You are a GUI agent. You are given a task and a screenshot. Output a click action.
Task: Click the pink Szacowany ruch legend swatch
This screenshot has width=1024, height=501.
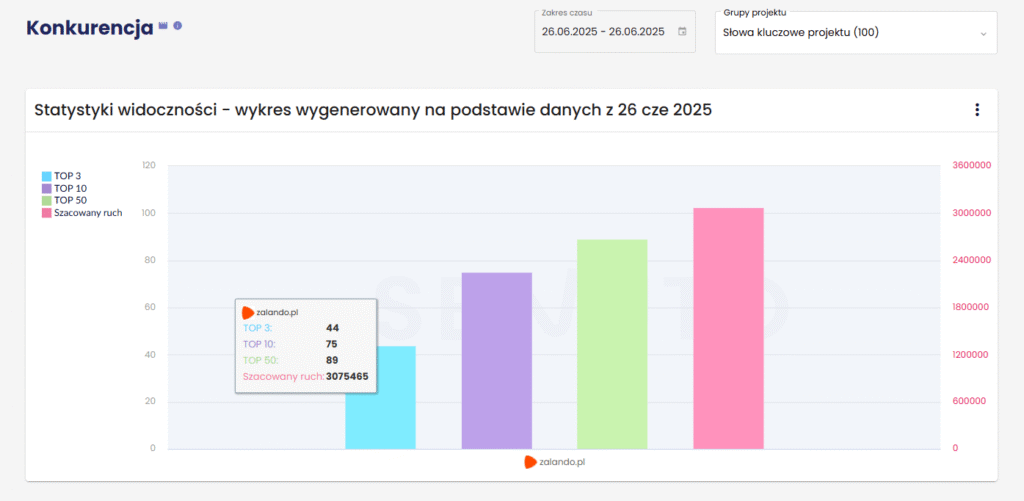(46, 214)
